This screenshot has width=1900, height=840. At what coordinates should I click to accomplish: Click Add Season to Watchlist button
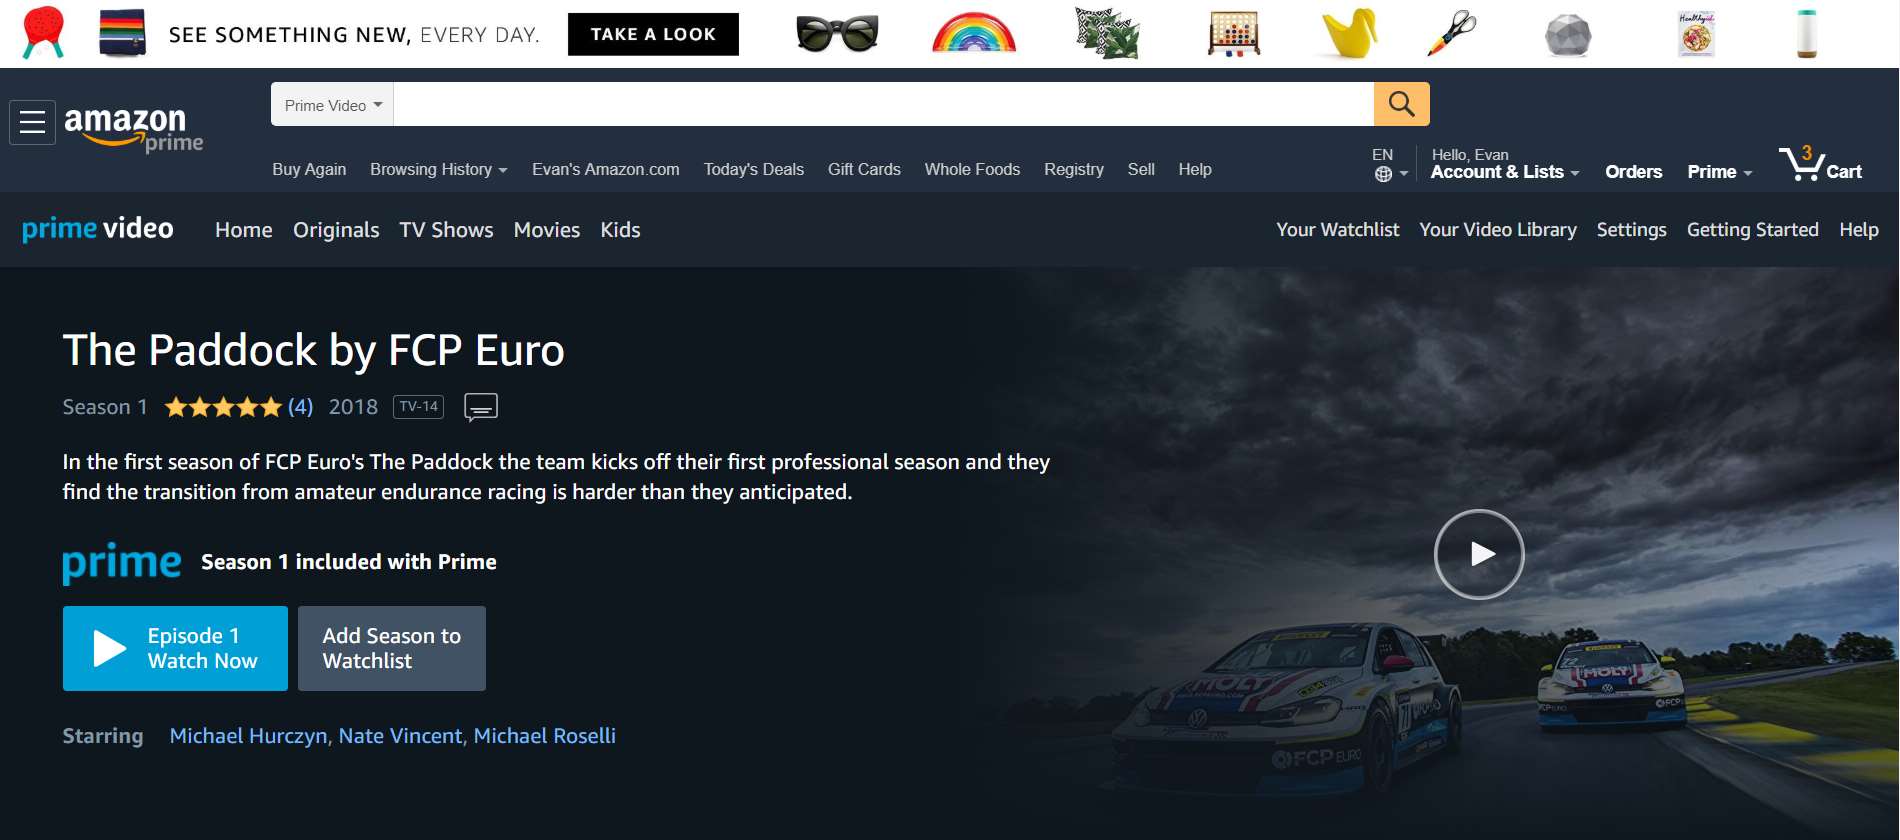pyautogui.click(x=392, y=648)
